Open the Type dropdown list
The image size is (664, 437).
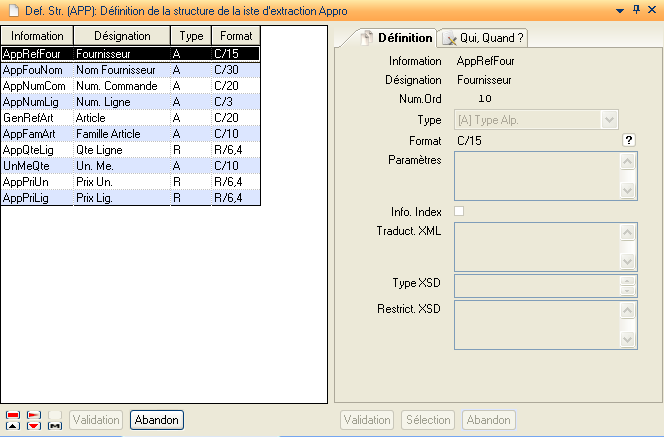pos(610,120)
